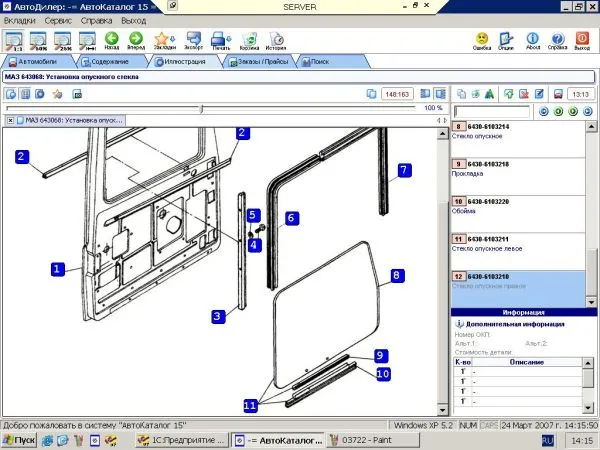Click the Печать printer icon
The image size is (600, 450).
point(221,40)
